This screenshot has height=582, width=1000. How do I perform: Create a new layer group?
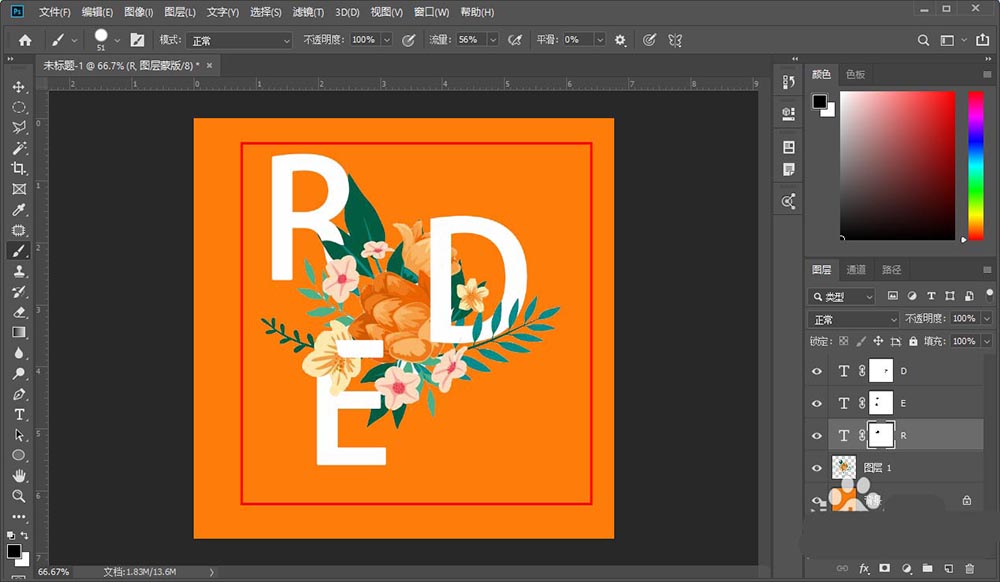pos(927,568)
